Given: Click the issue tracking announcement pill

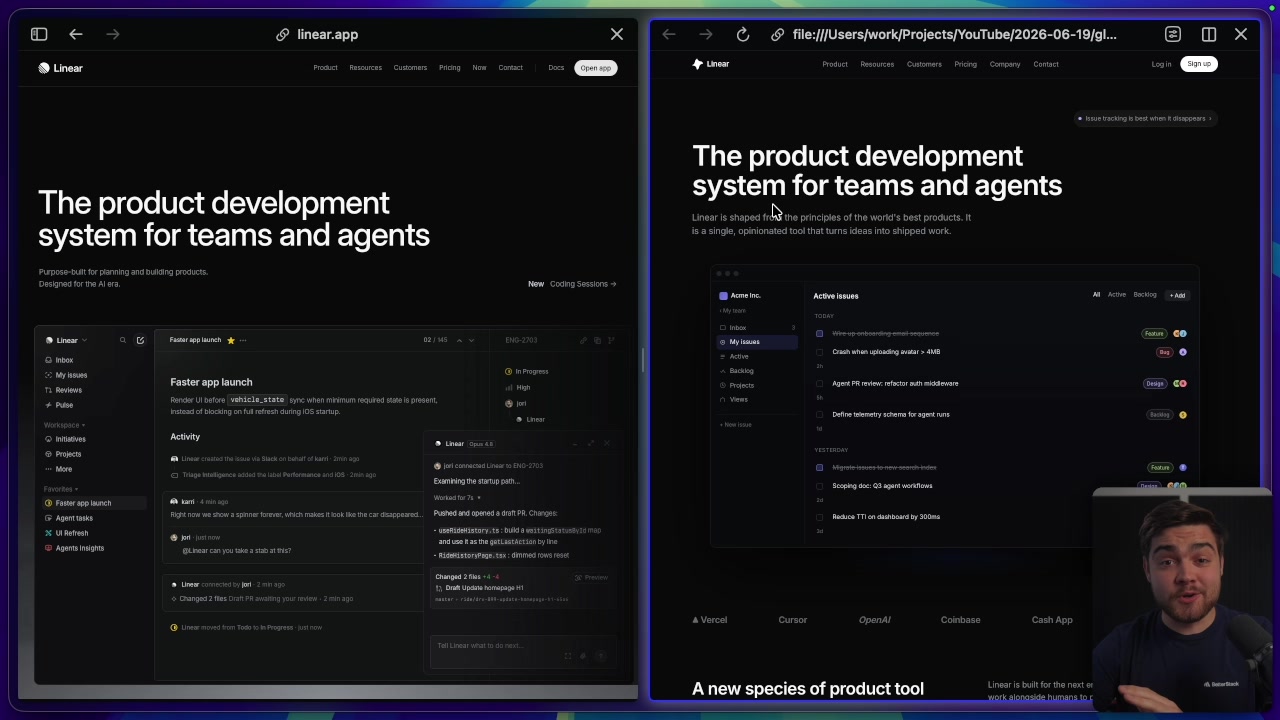Looking at the screenshot, I should (1144, 118).
